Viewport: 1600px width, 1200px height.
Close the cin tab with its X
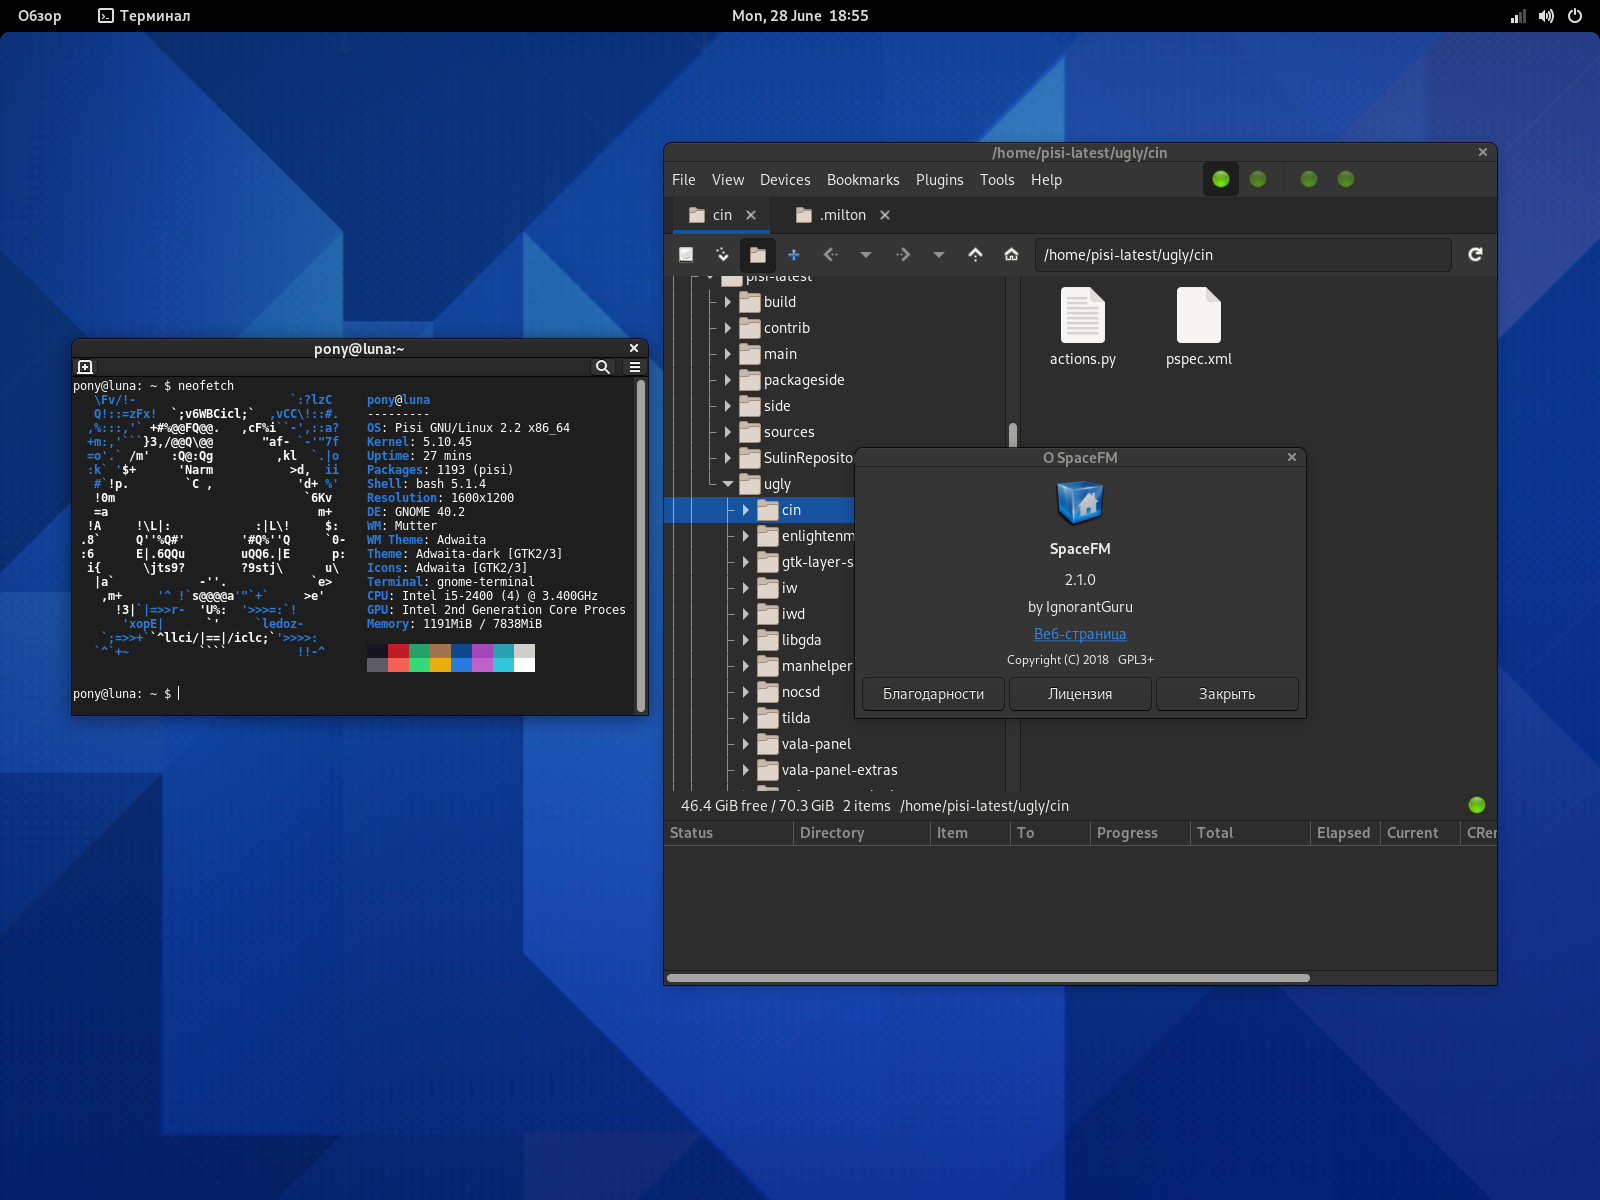click(751, 215)
